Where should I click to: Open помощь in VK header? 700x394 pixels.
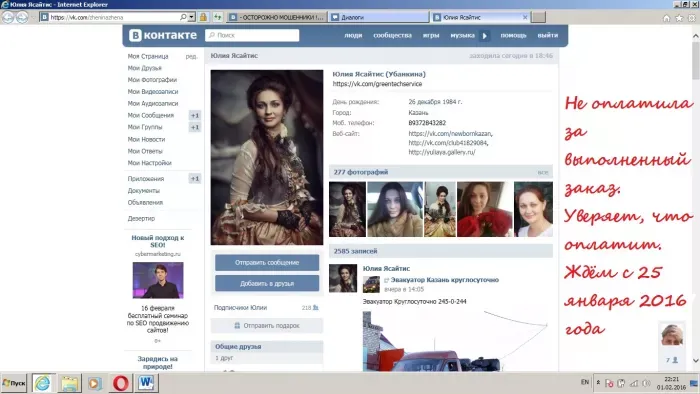pyautogui.click(x=513, y=35)
